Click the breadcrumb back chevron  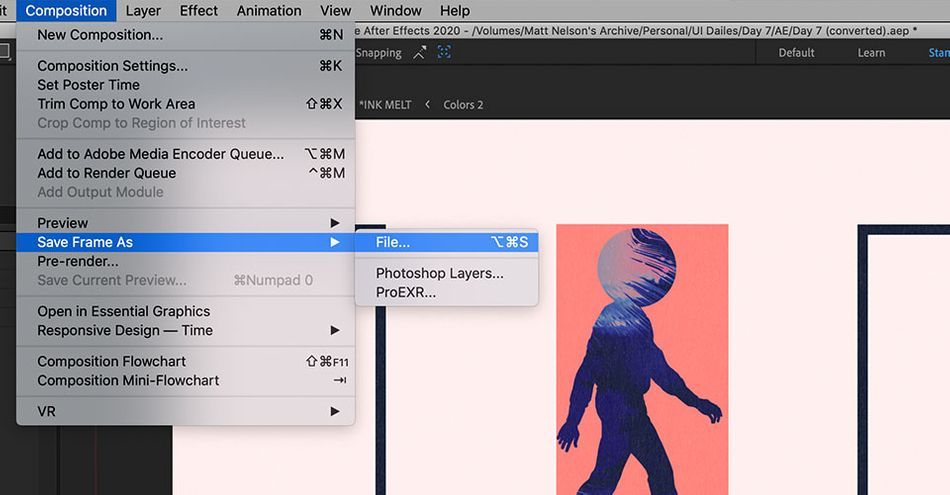427,104
